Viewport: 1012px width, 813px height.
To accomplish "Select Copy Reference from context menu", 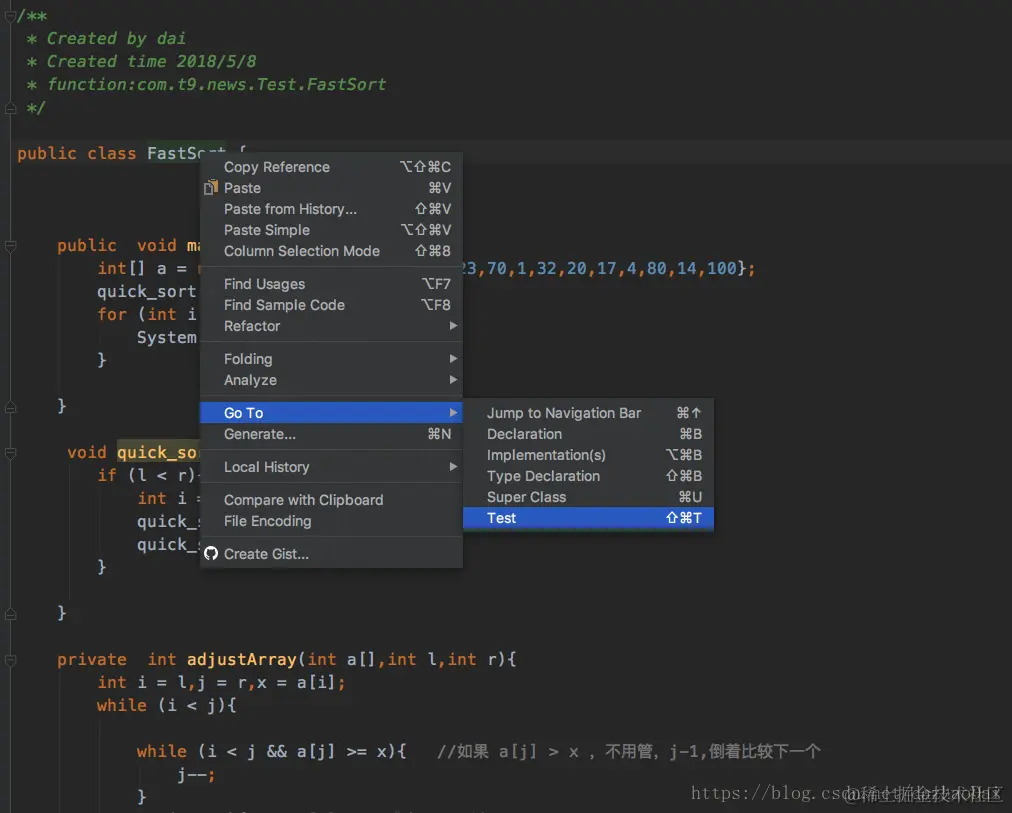I will pos(331,167).
